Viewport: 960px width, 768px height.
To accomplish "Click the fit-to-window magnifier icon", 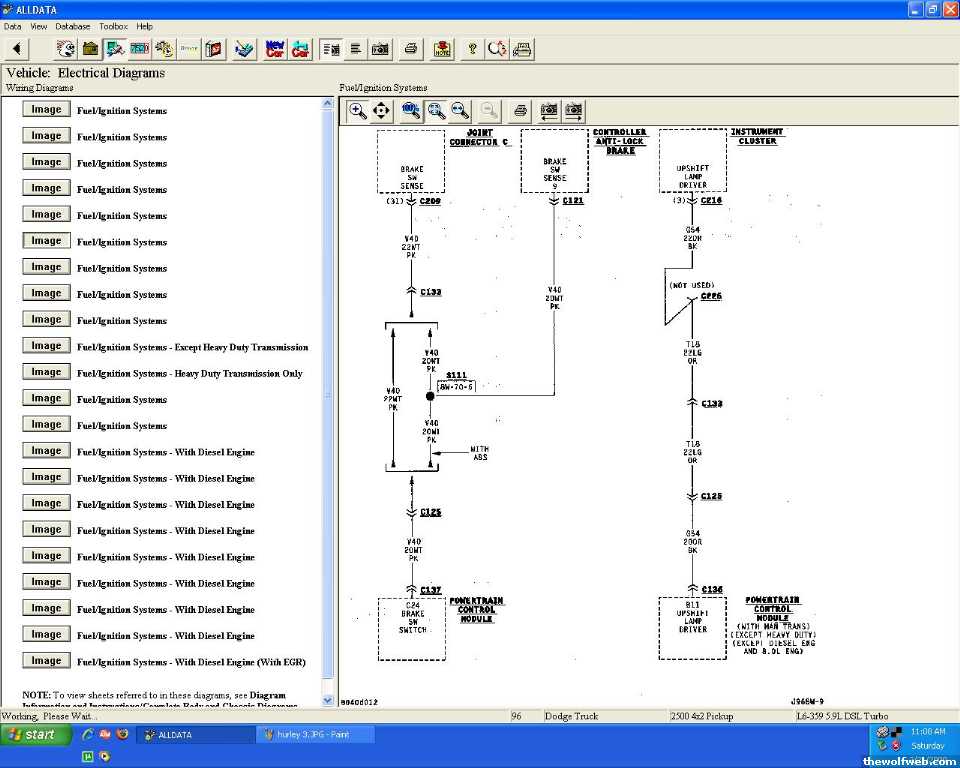I will point(436,111).
